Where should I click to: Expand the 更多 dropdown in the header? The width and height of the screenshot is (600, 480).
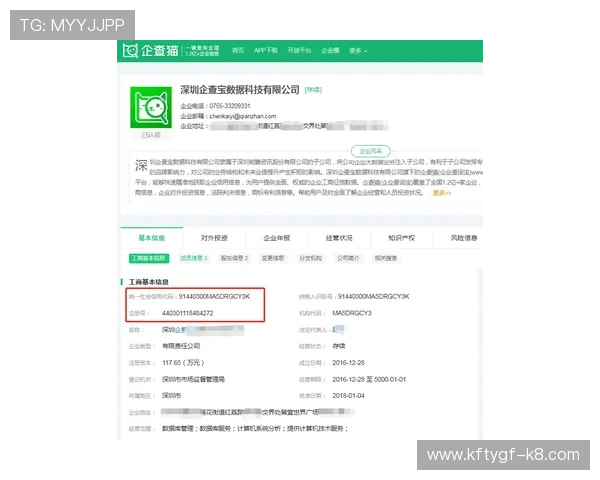point(358,51)
